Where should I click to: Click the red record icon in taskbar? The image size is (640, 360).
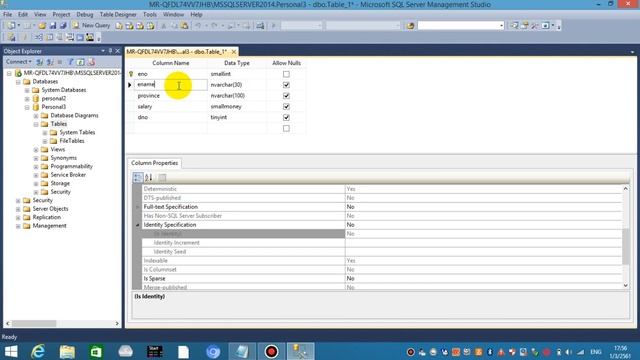click(x=271, y=351)
